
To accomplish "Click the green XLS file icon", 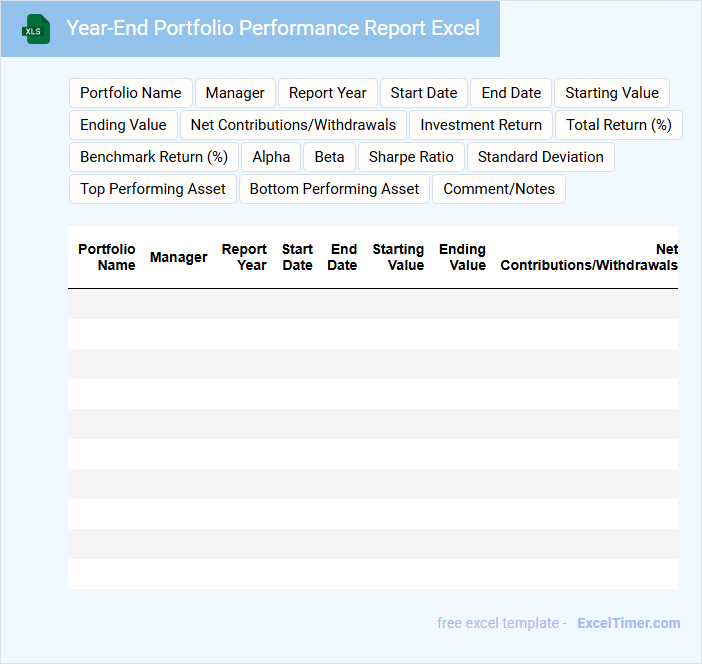I will 36,29.
